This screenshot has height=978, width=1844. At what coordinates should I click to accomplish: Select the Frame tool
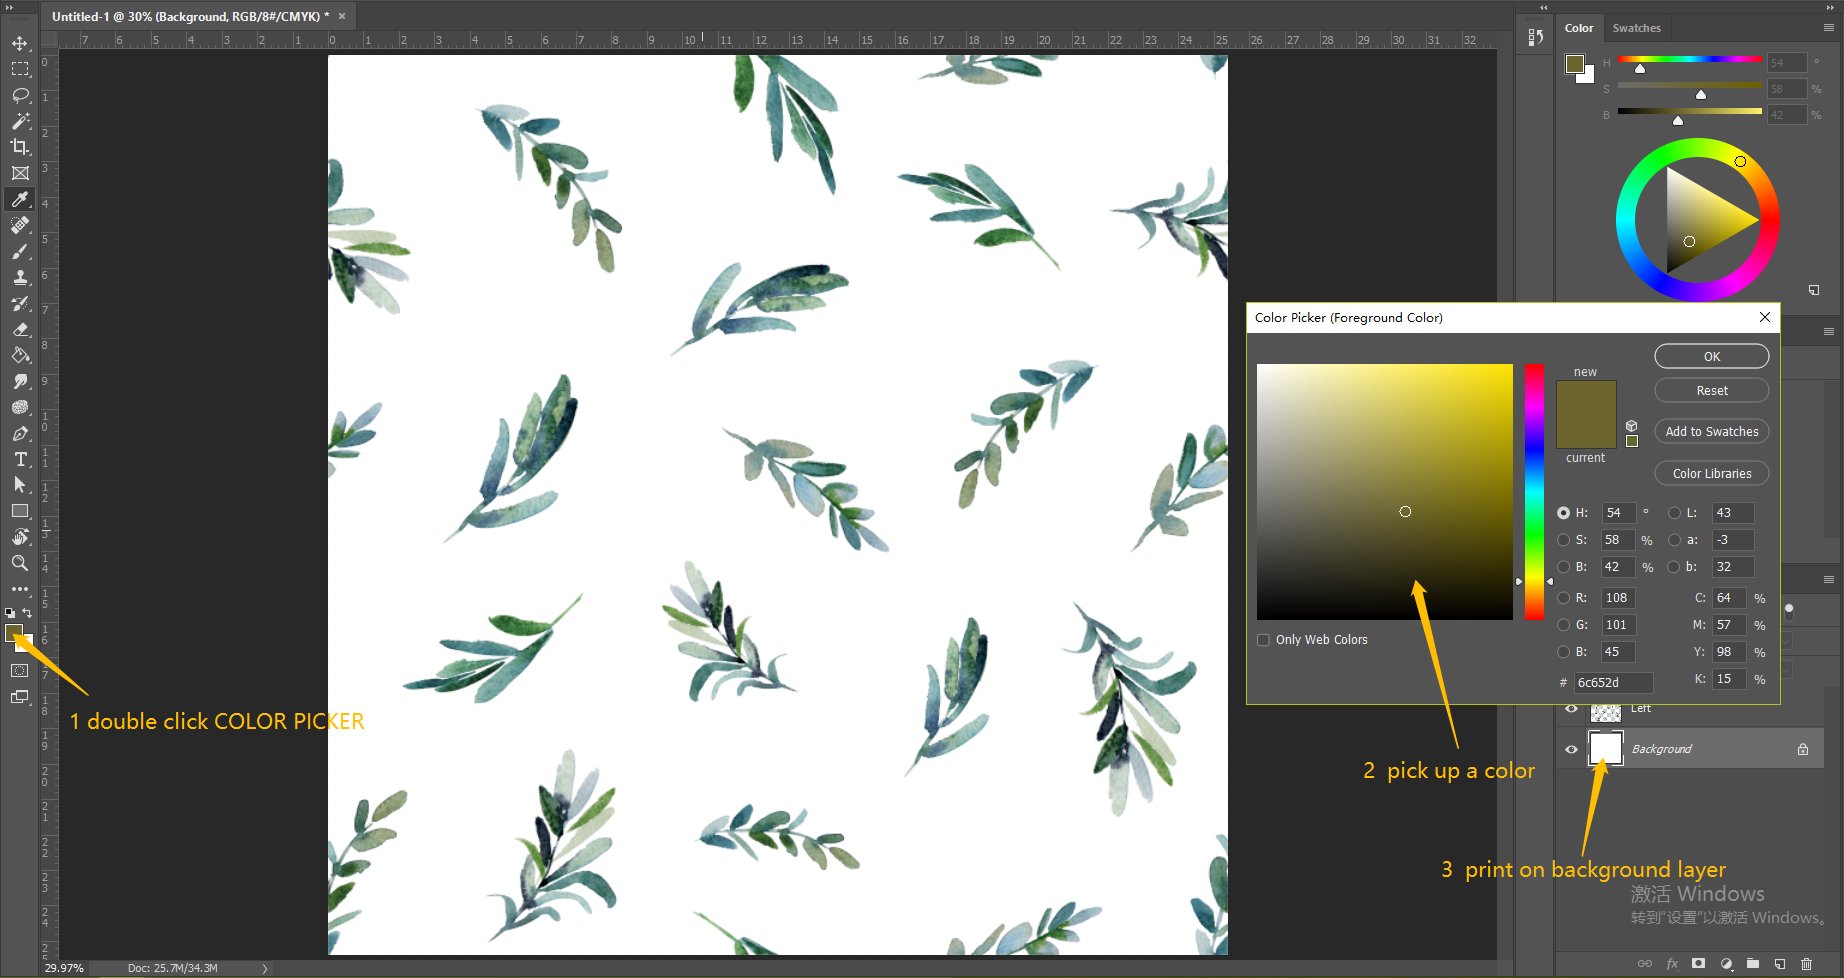[20, 173]
